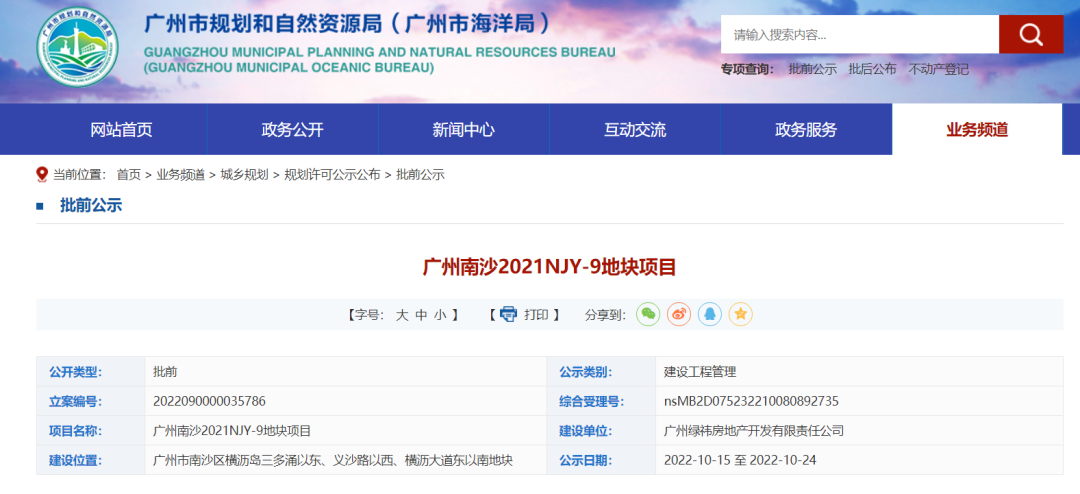Go to 首页 in breadcrumb

coord(129,175)
